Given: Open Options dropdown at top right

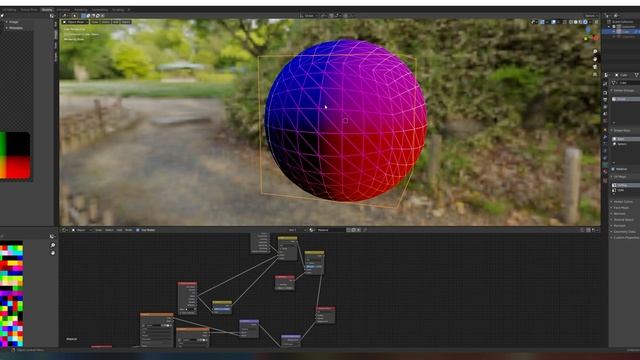Looking at the screenshot, I should point(591,16).
